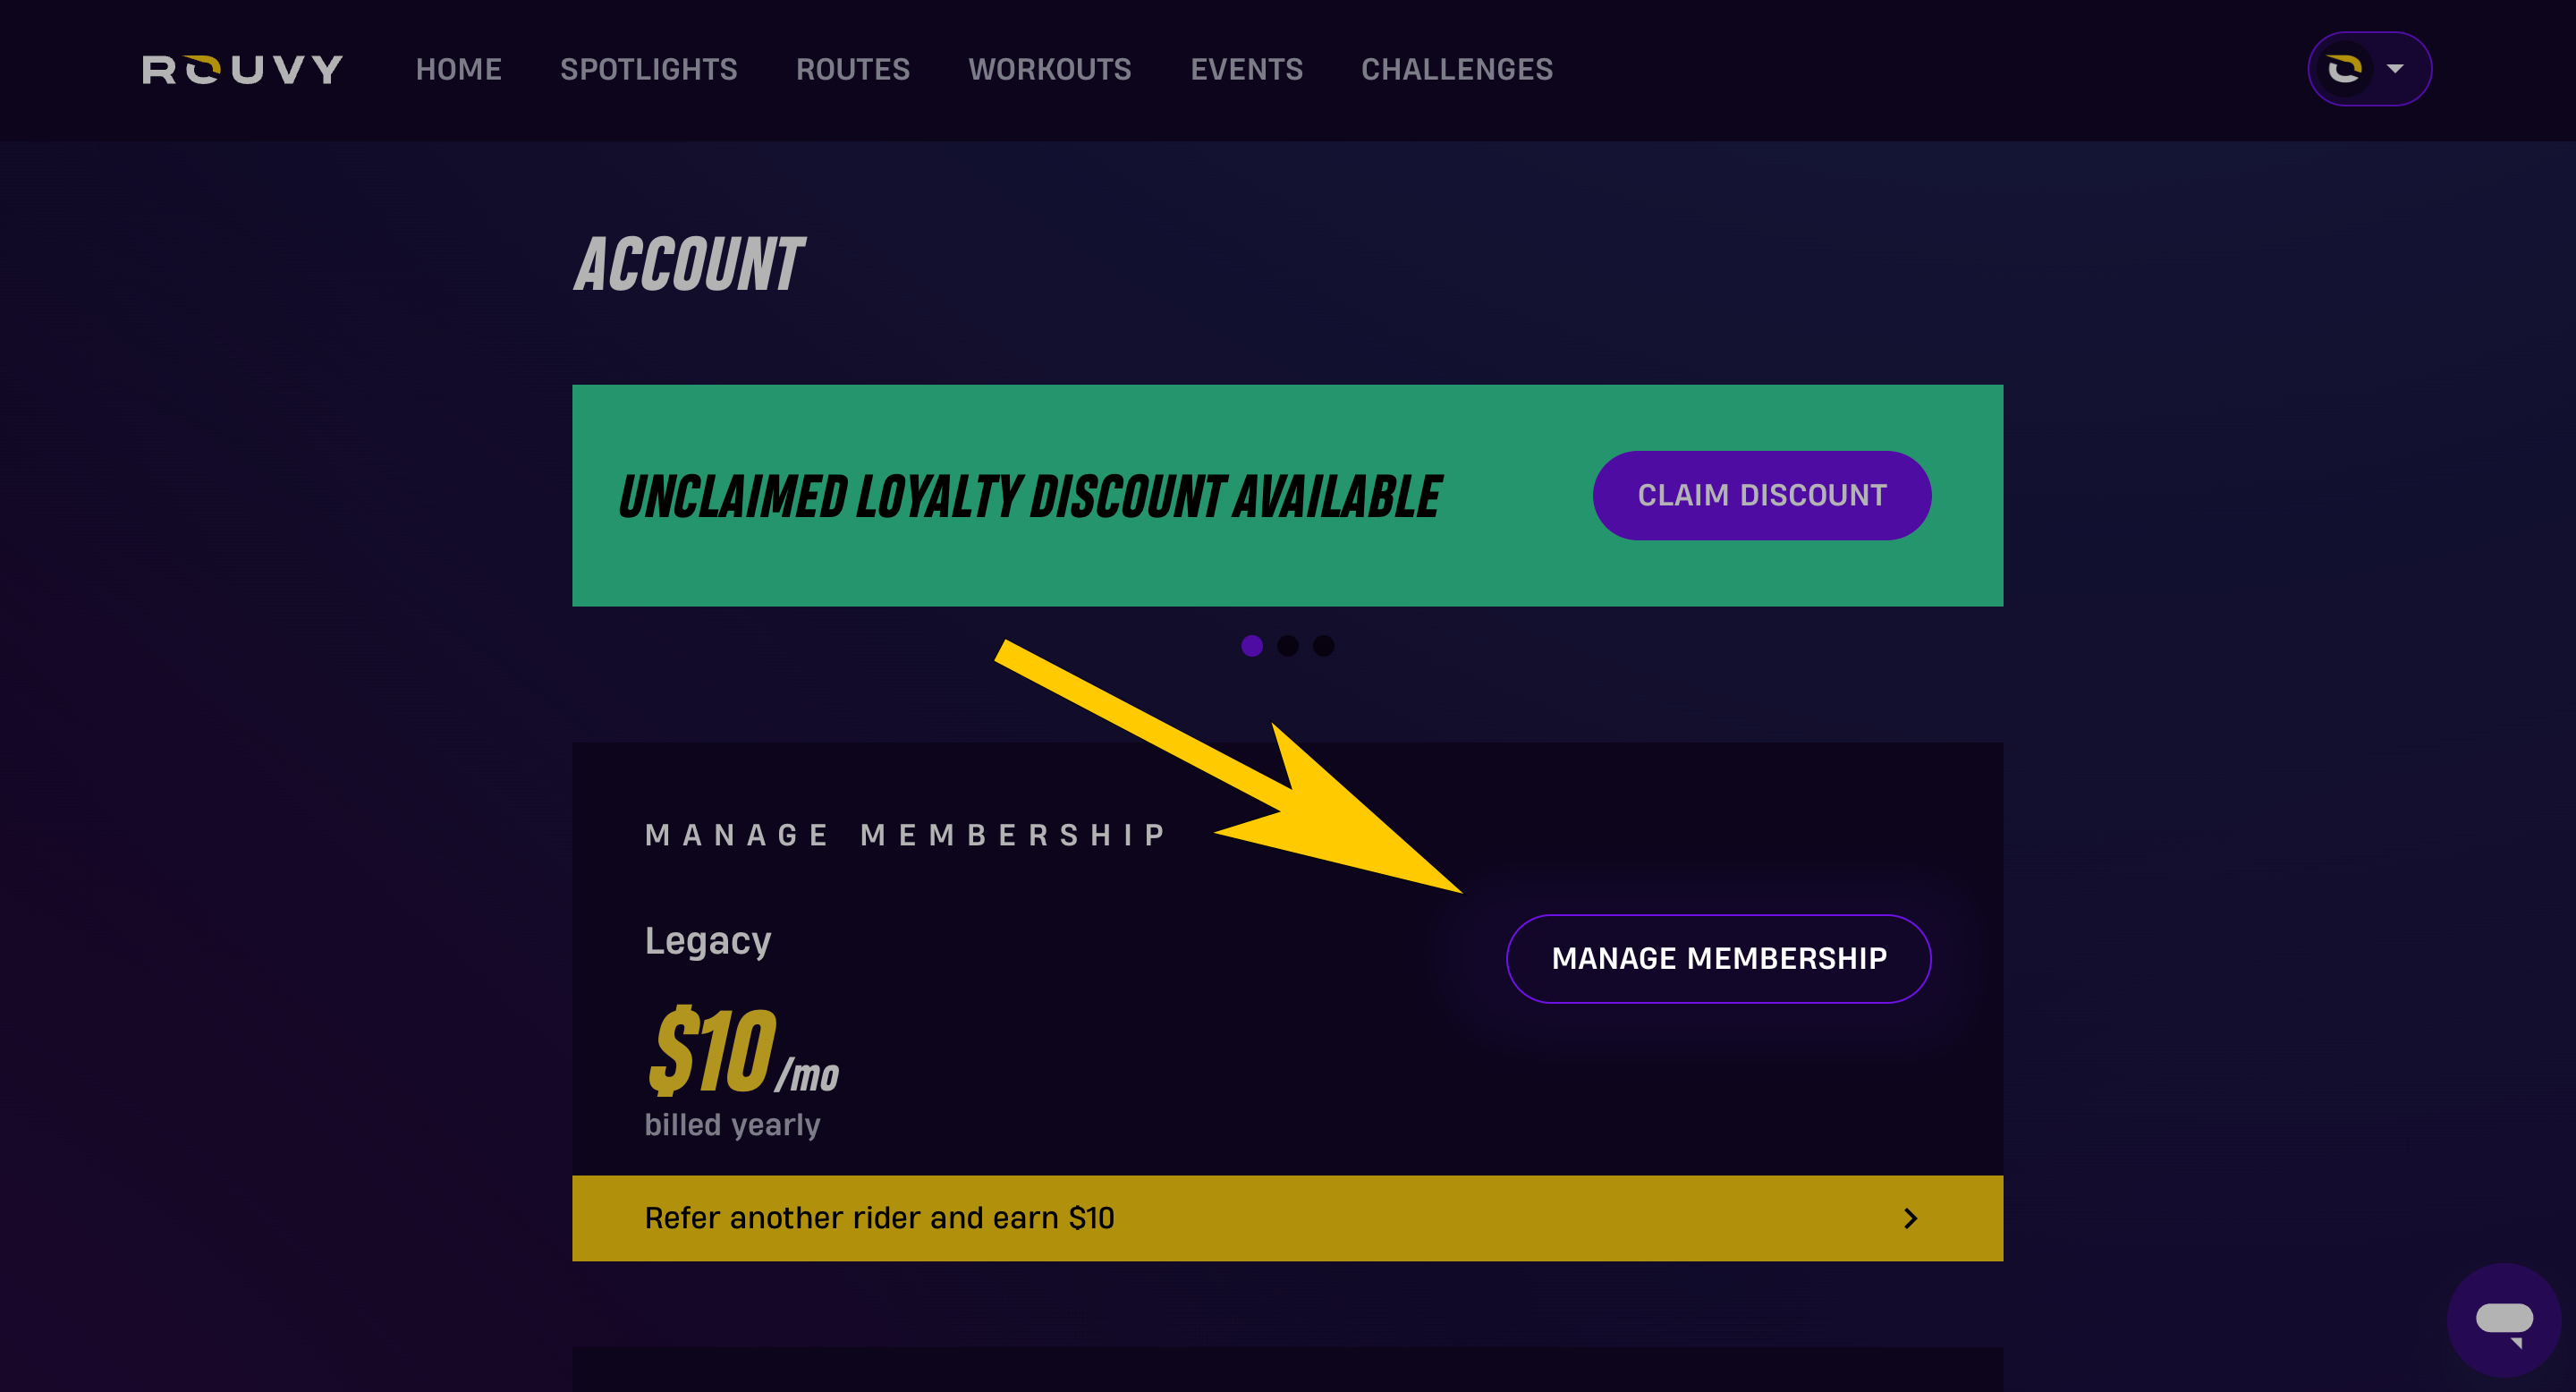Open the SPOTLIGHTS menu item
Screen dimensions: 2576x1392
click(x=649, y=69)
